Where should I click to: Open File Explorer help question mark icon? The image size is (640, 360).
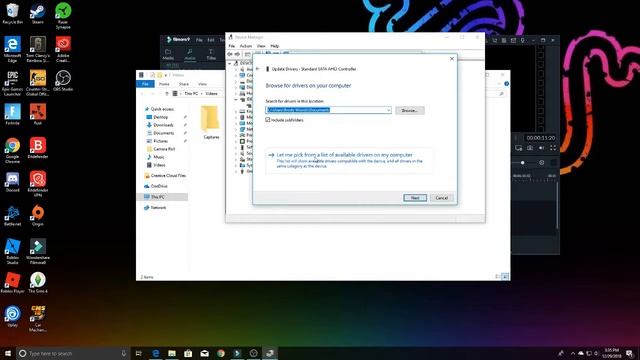(506, 84)
